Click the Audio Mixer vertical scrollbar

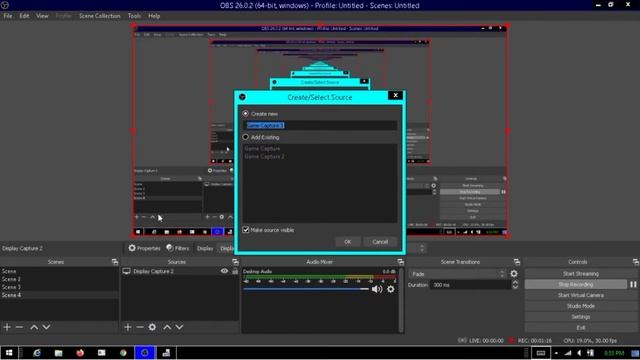(x=401, y=300)
